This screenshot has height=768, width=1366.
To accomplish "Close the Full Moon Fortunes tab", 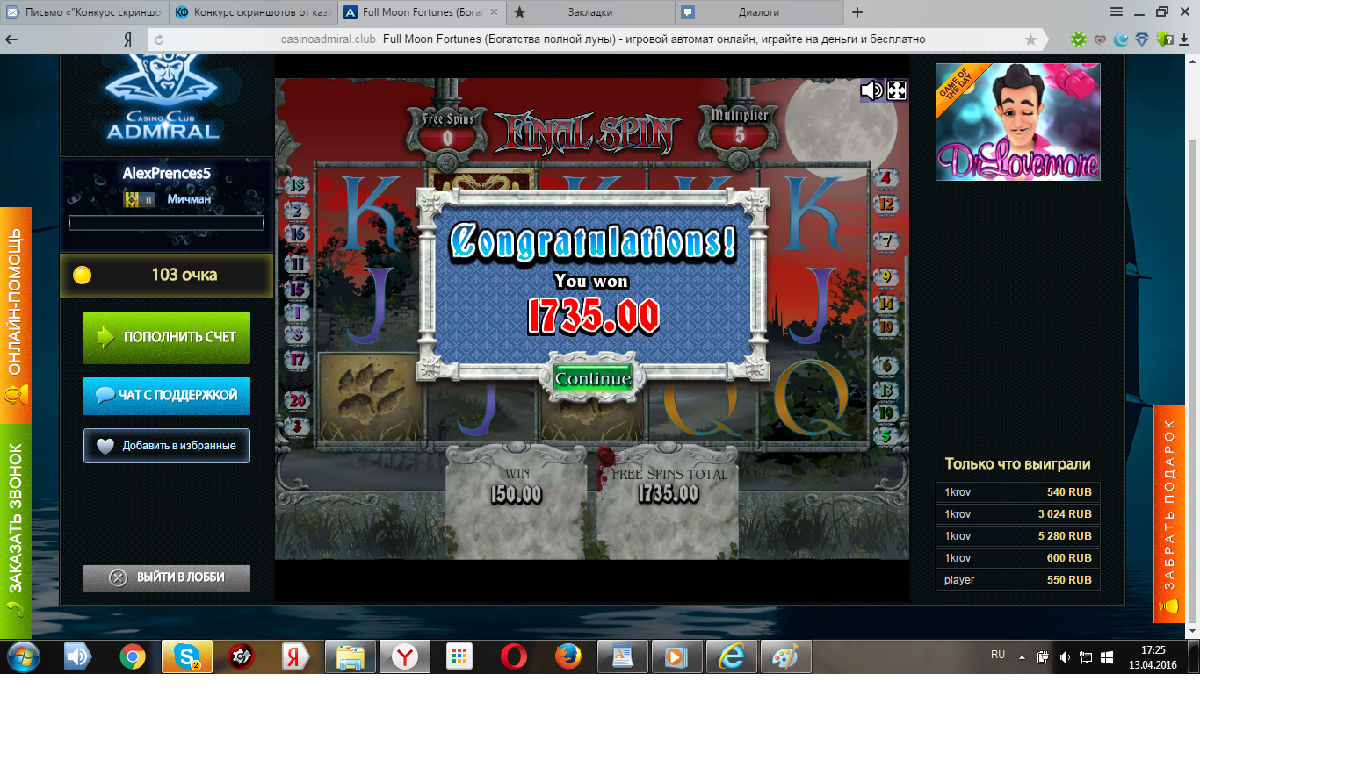I will point(494,13).
